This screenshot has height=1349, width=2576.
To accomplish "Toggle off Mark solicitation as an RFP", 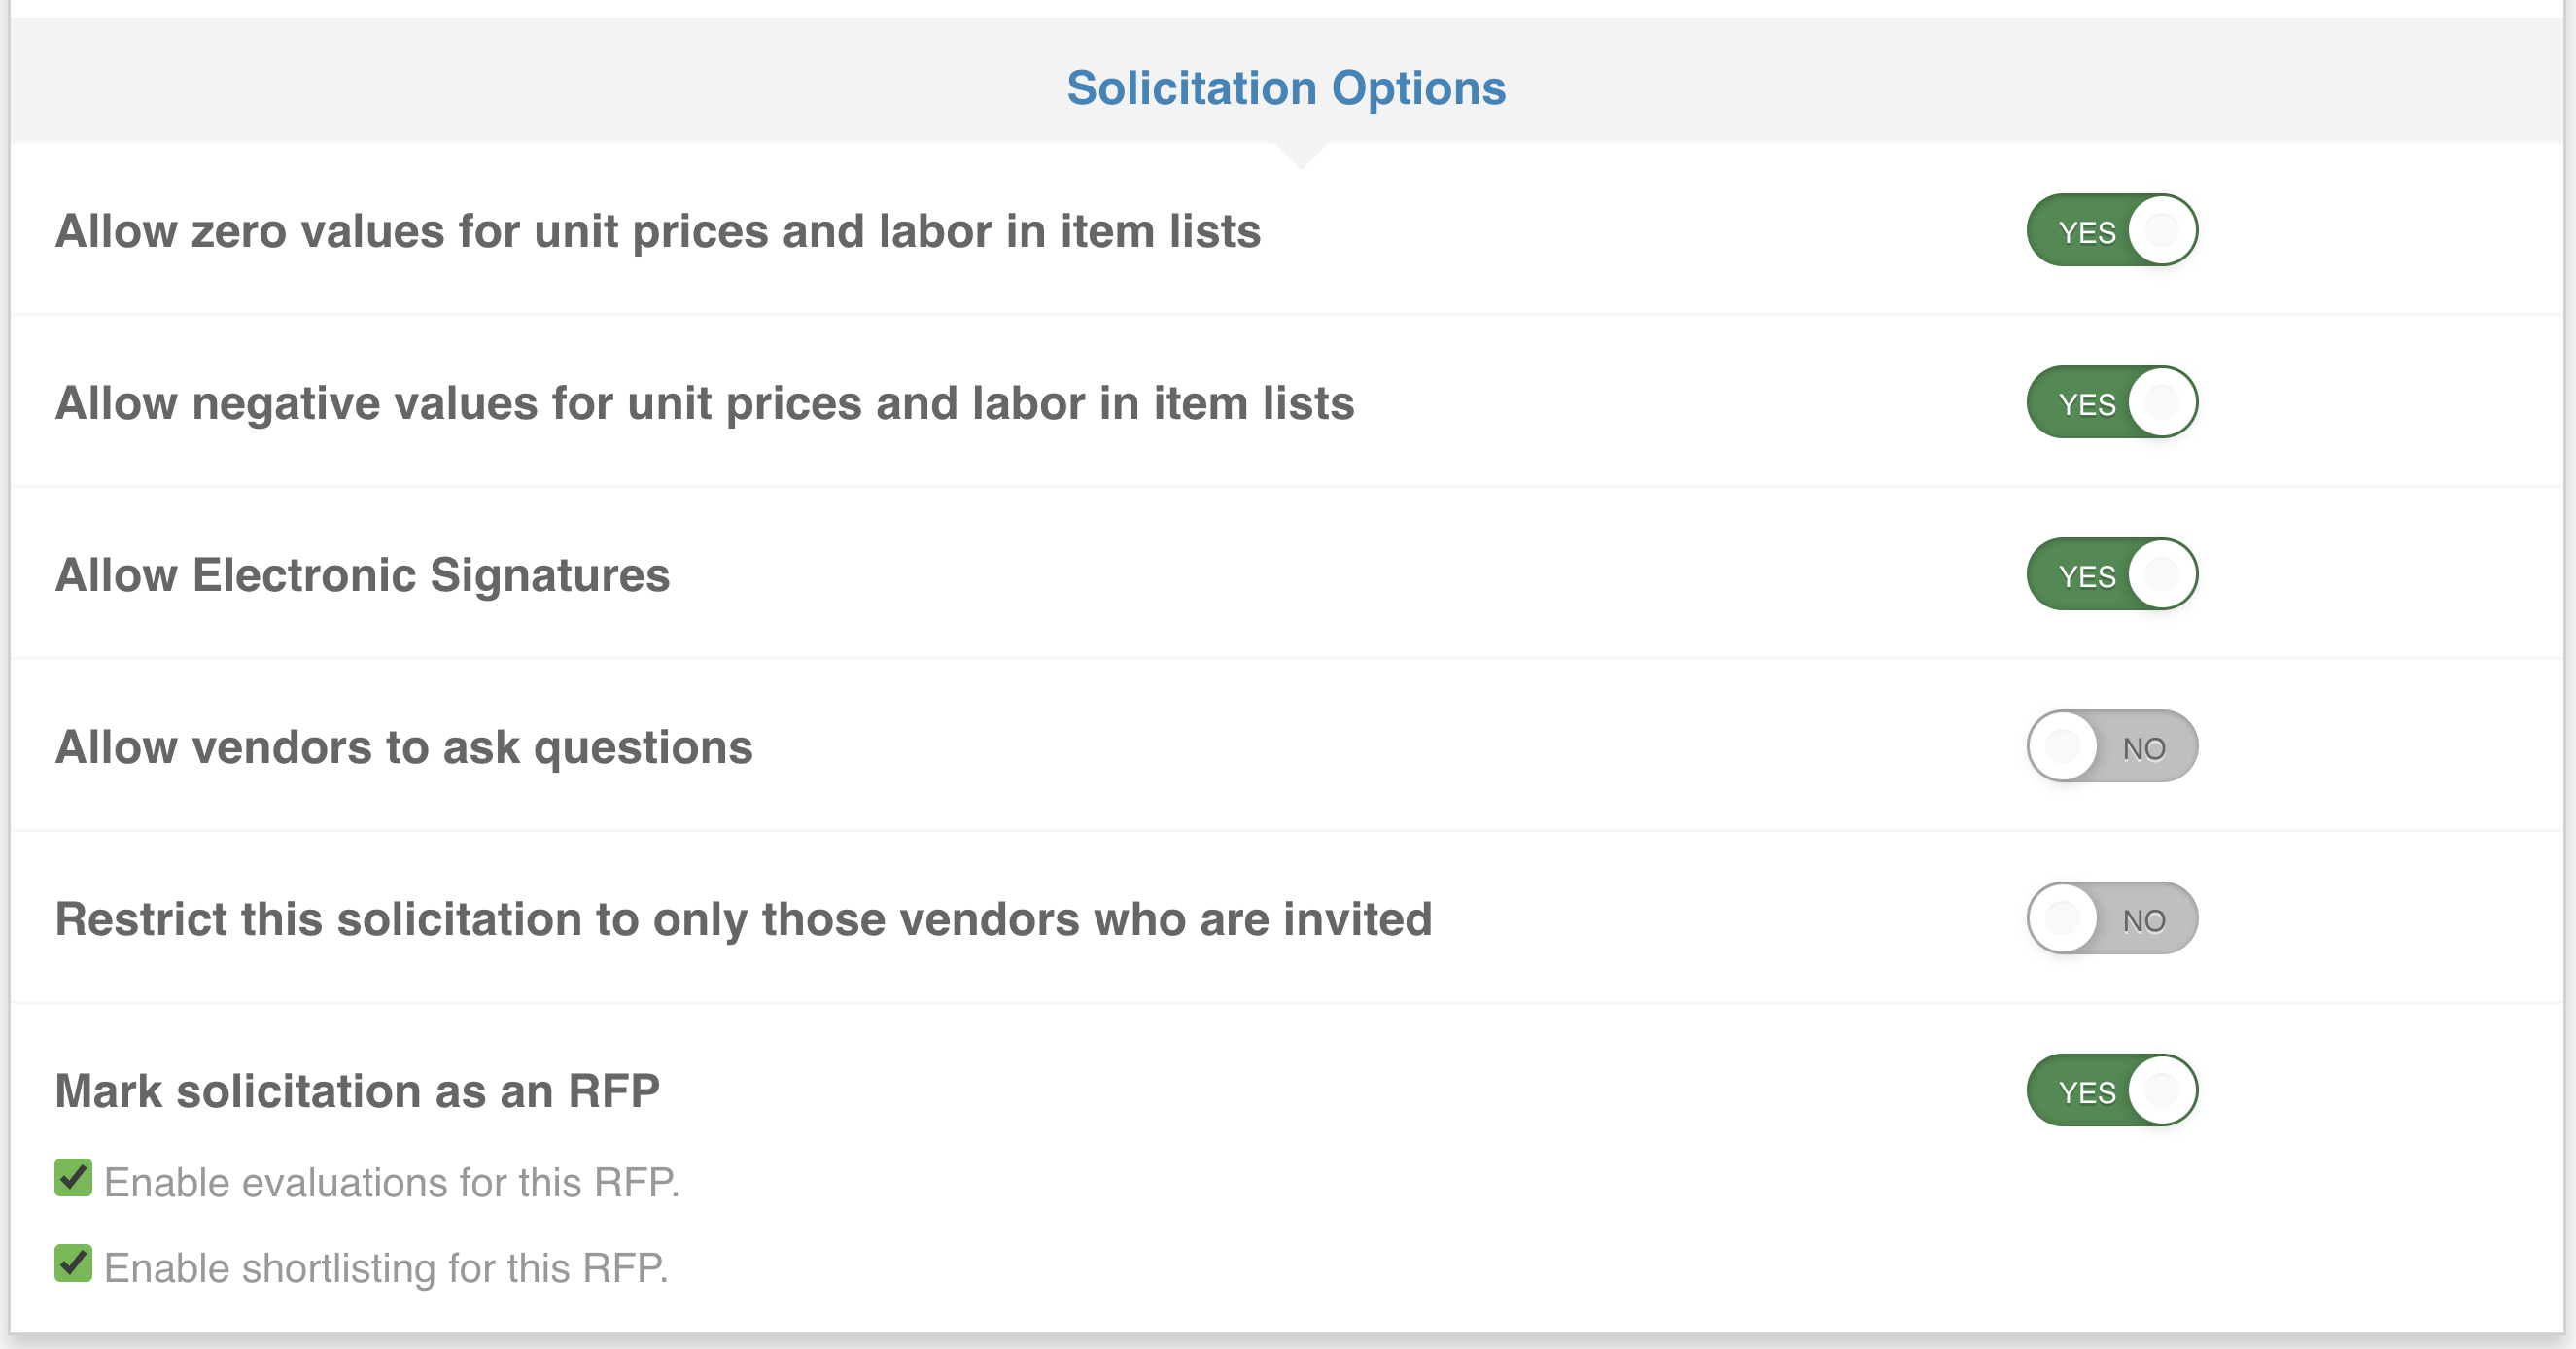I will (x=2111, y=1090).
